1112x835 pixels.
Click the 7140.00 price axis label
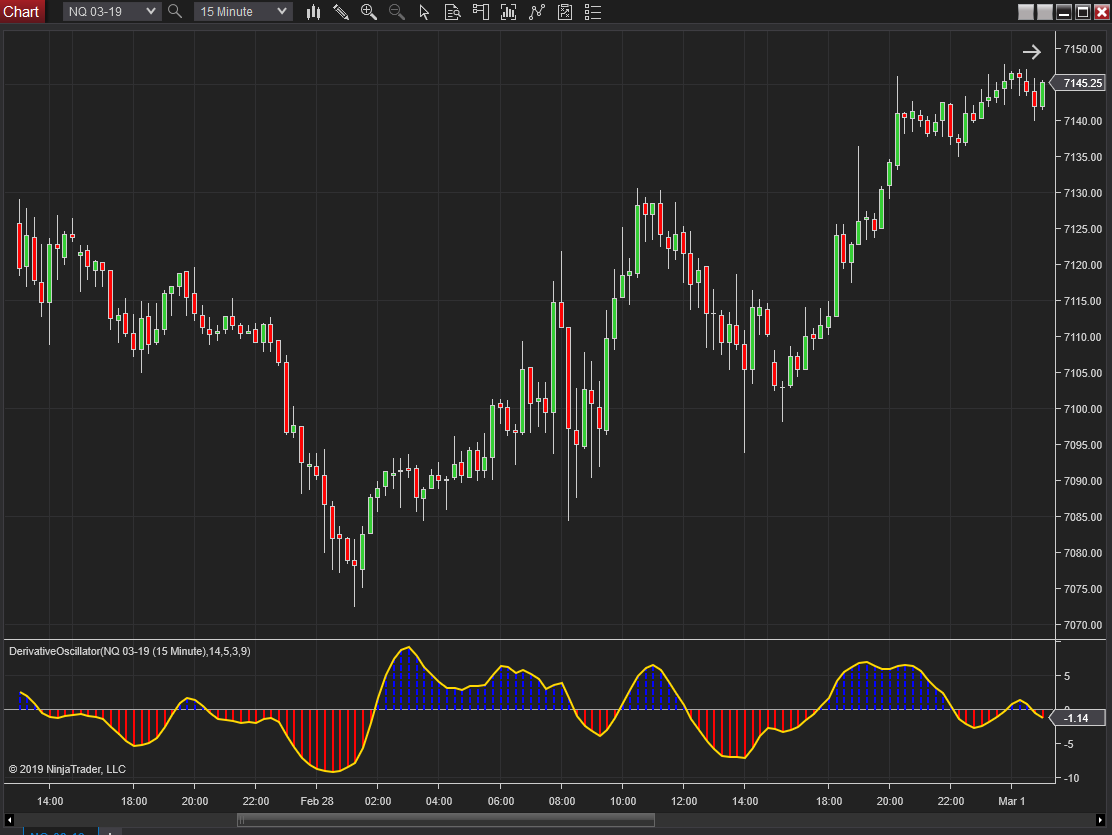[1083, 121]
